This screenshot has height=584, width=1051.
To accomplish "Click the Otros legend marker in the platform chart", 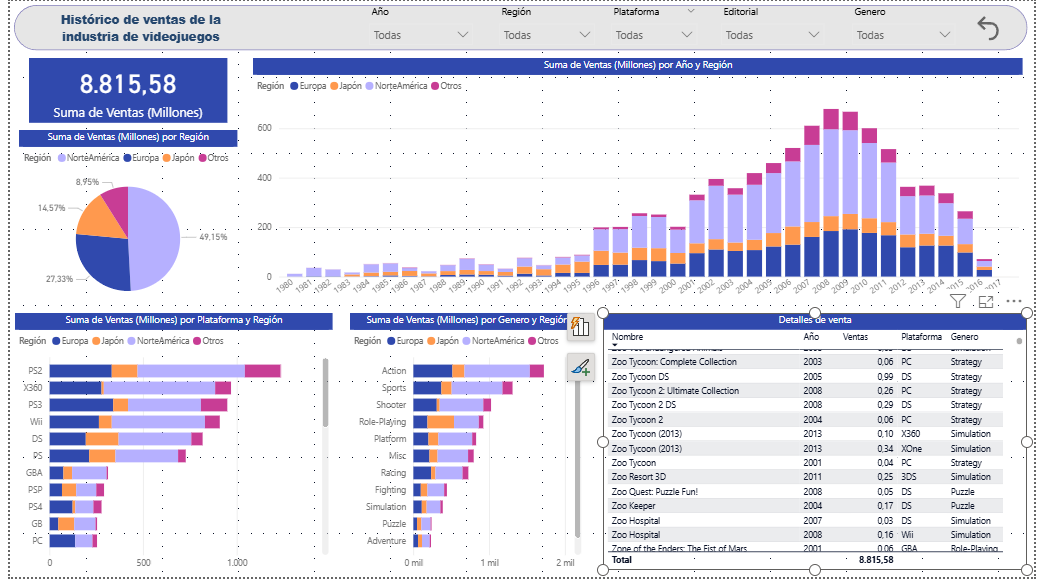I will [x=196, y=341].
